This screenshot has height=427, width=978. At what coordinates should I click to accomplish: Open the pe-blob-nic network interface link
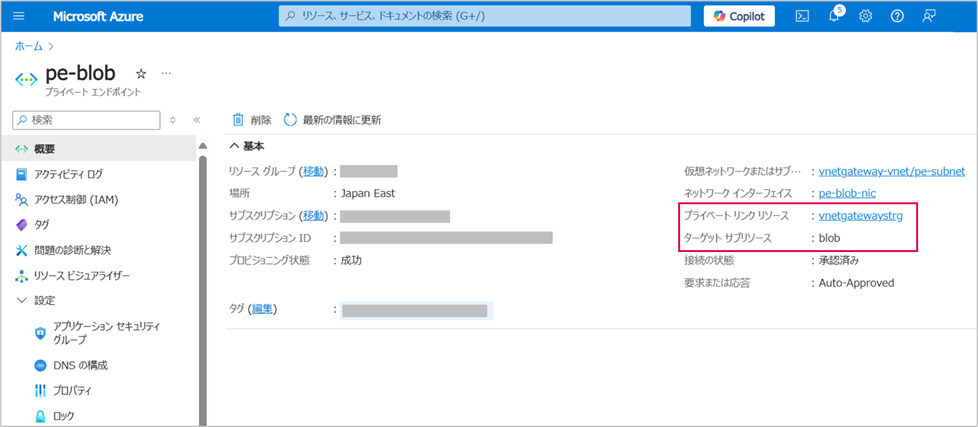point(847,193)
